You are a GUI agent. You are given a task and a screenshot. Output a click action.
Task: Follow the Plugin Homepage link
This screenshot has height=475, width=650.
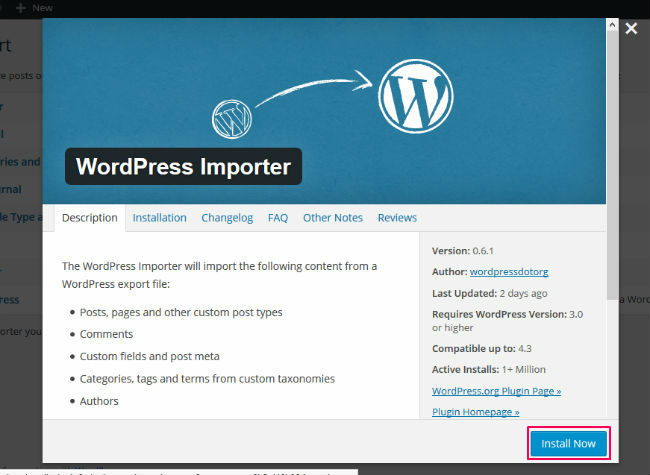(x=475, y=412)
